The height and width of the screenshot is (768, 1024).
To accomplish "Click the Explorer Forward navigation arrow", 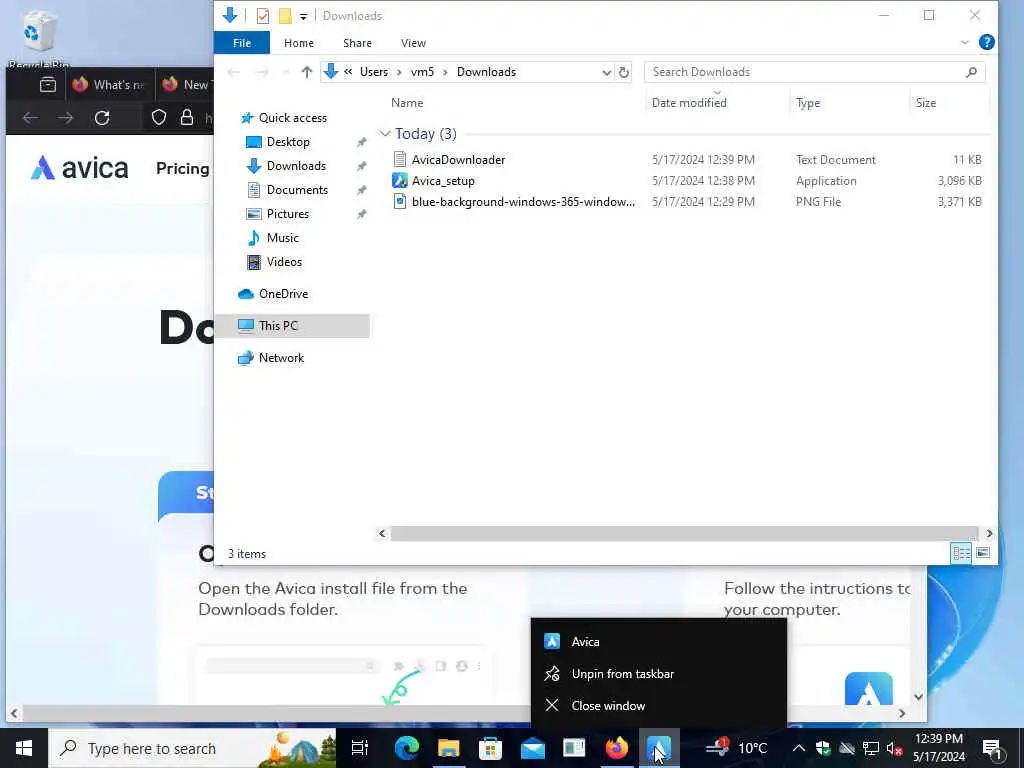I will coord(262,72).
